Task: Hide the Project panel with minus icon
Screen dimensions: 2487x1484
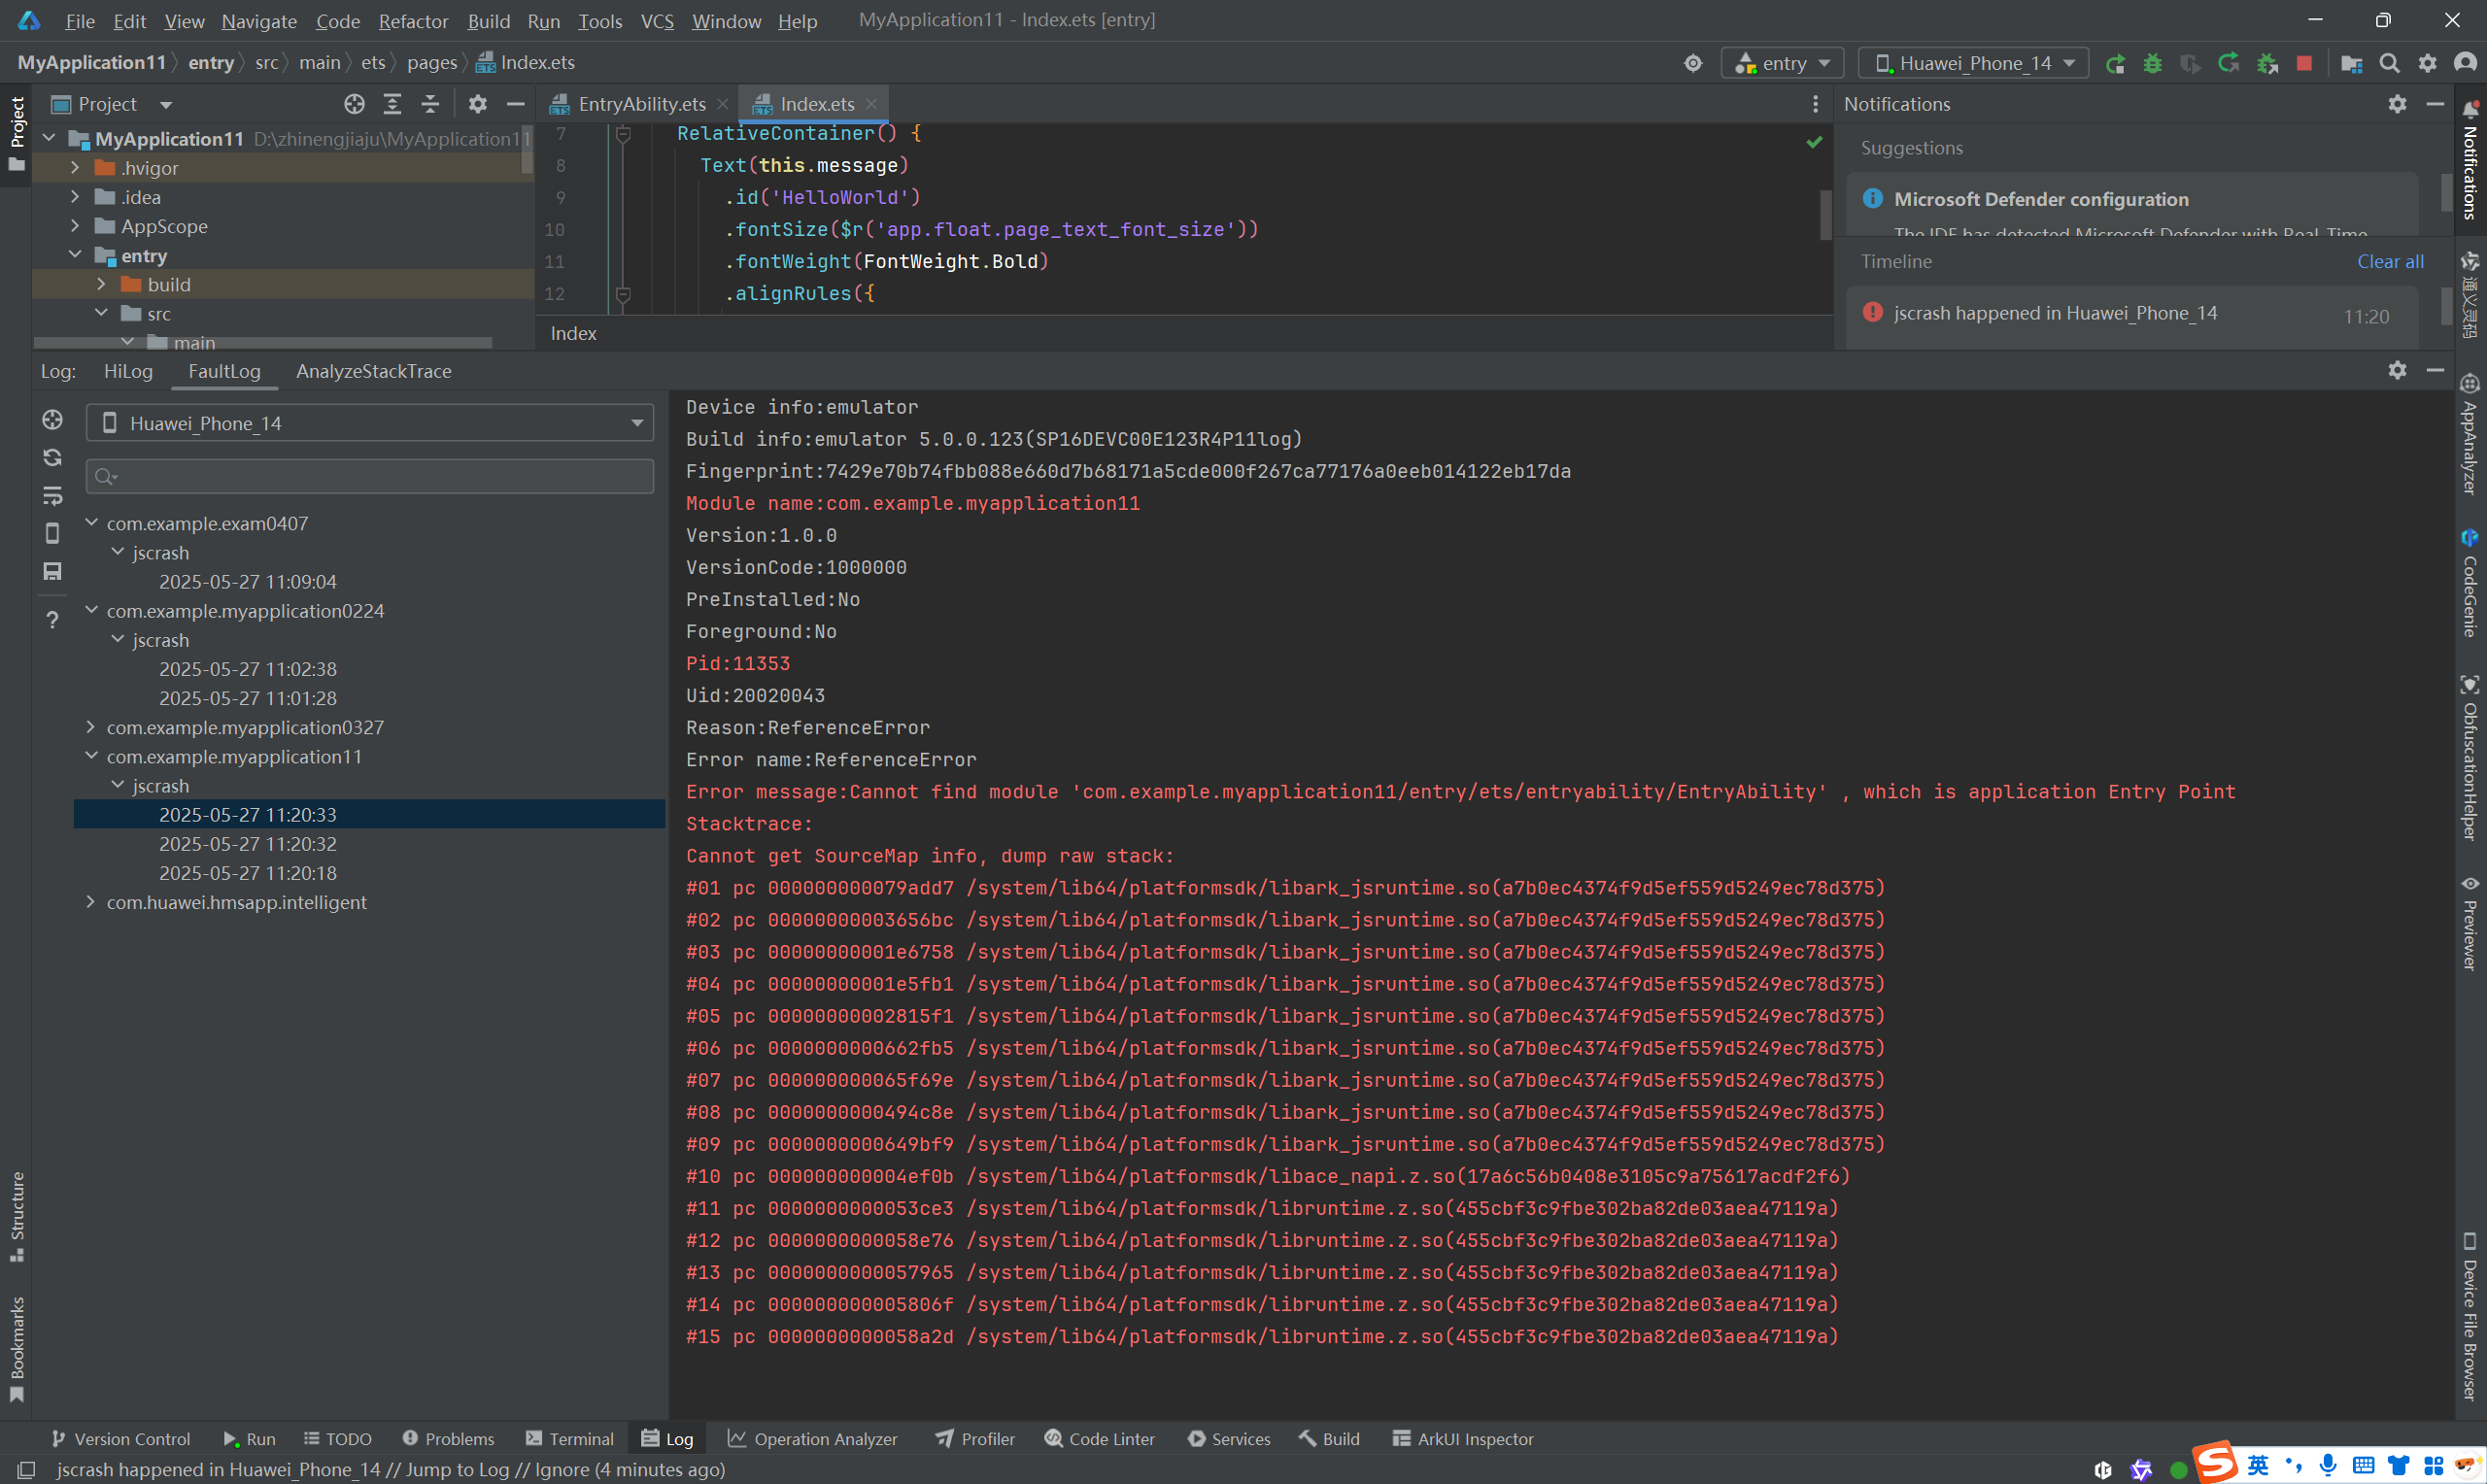Action: point(515,104)
